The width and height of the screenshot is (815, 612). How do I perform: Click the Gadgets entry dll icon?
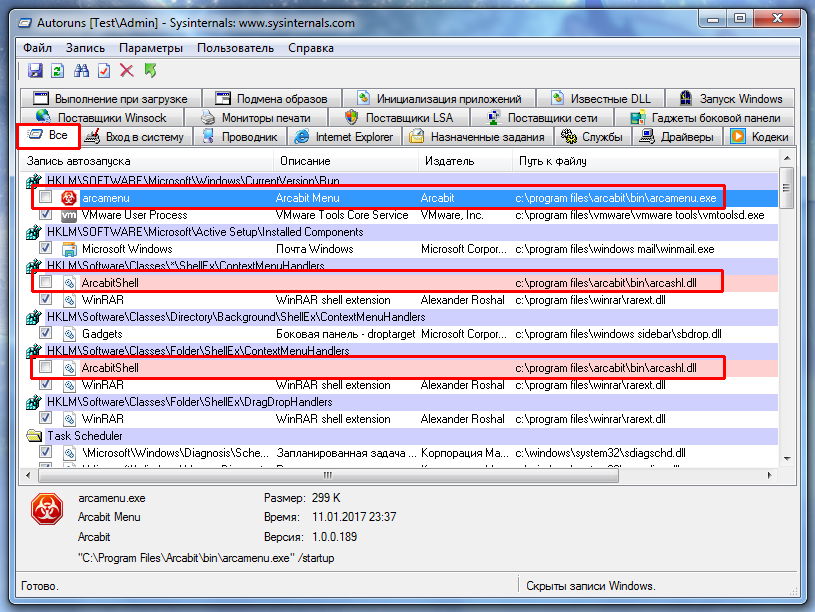tap(69, 334)
